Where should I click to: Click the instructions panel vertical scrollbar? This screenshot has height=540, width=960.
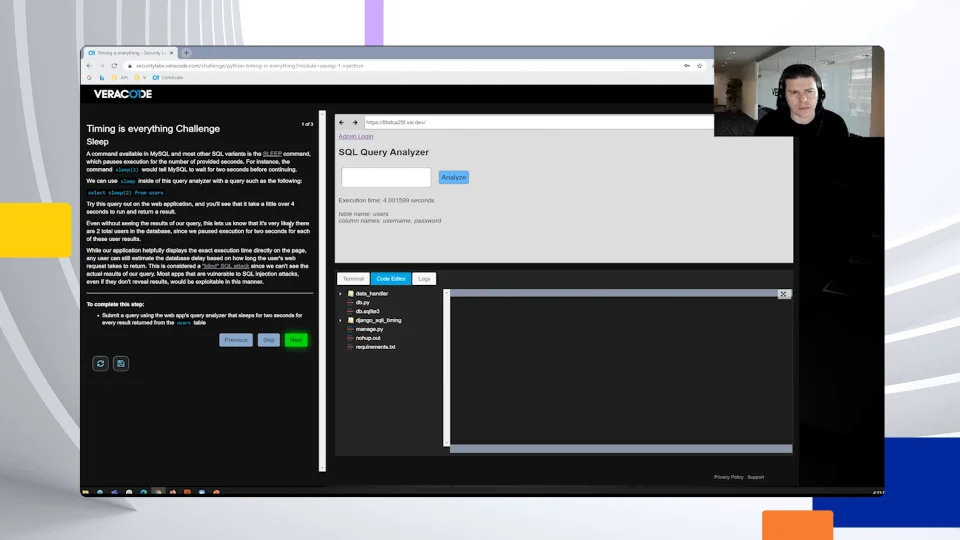322,291
